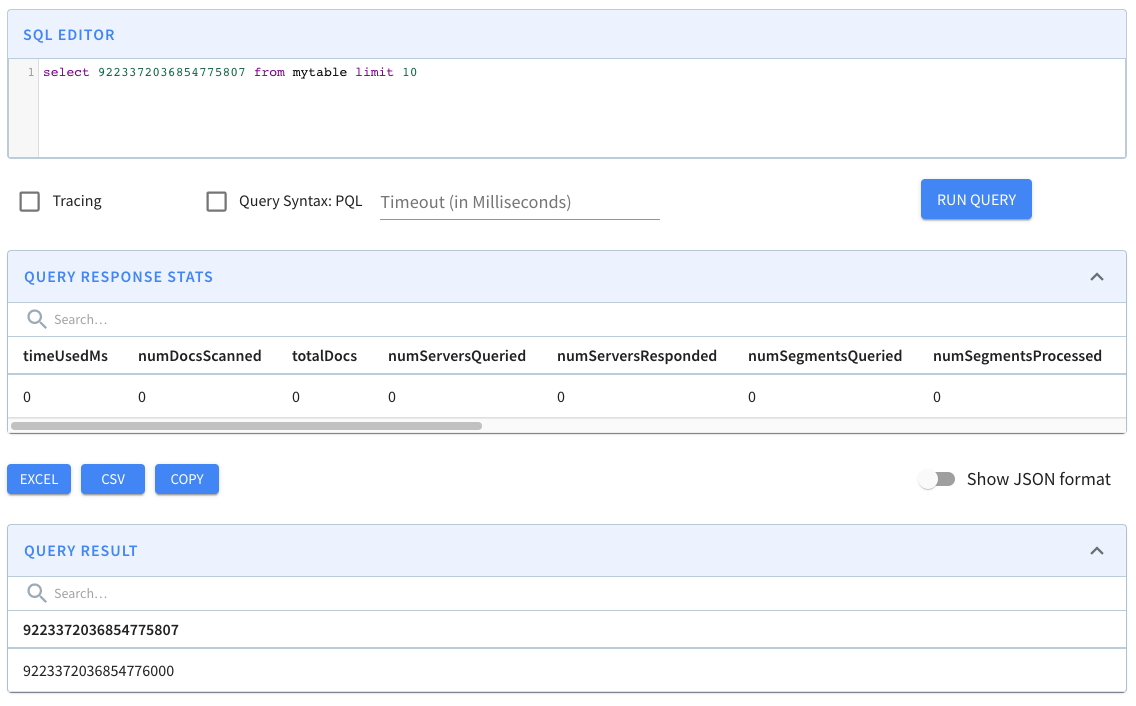1136x706 pixels.
Task: Toggle Show JSON format switch
Action: [937, 479]
